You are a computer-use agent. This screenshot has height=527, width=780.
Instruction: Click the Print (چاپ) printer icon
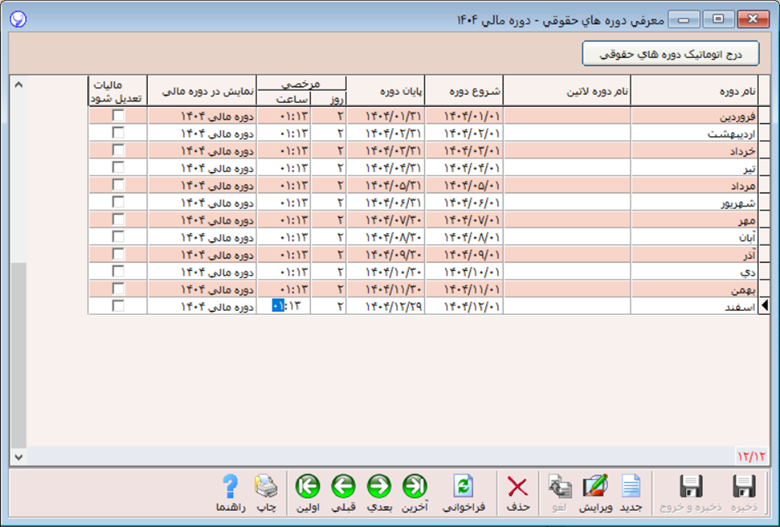coord(266,493)
